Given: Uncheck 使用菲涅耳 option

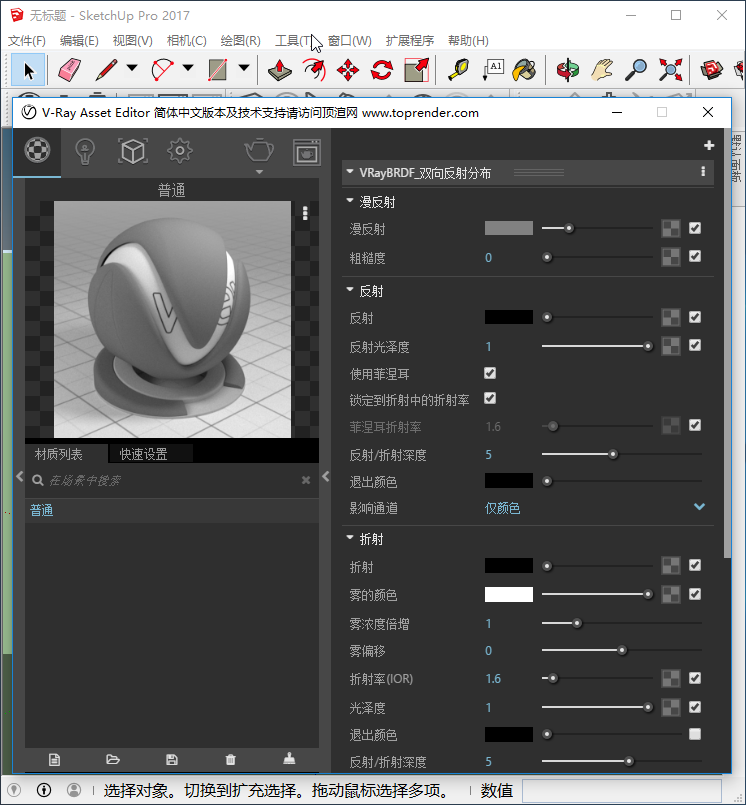Looking at the screenshot, I should 490,373.
